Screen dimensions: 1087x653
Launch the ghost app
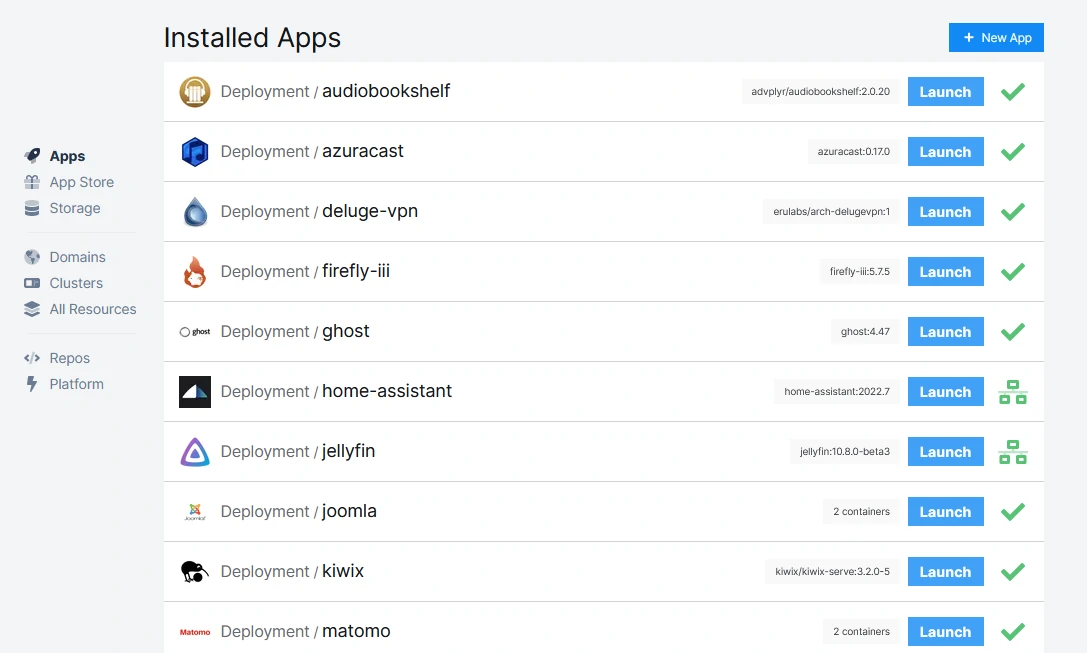point(946,332)
